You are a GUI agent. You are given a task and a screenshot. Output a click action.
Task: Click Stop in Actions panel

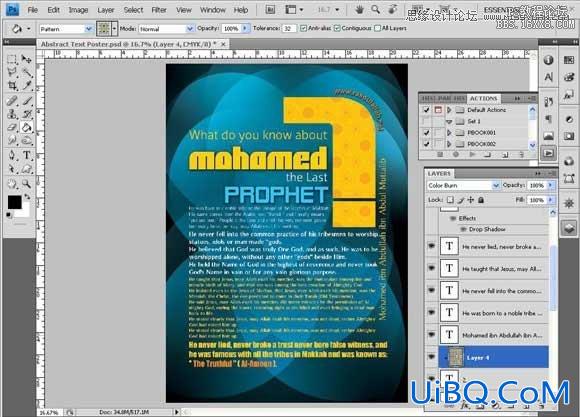tap(440, 155)
